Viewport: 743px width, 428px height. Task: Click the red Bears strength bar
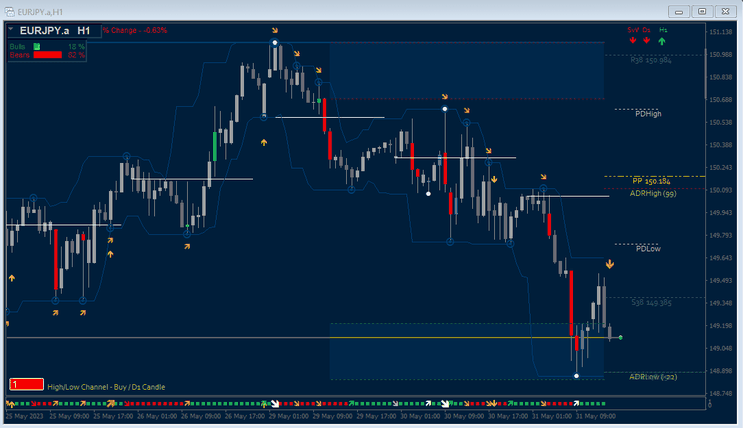[x=47, y=55]
